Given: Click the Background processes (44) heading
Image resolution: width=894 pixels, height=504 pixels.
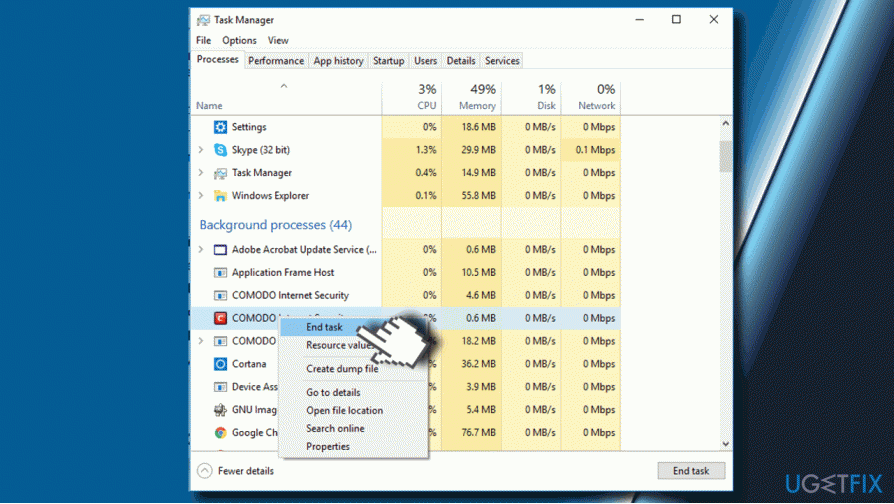Looking at the screenshot, I should click(x=275, y=225).
